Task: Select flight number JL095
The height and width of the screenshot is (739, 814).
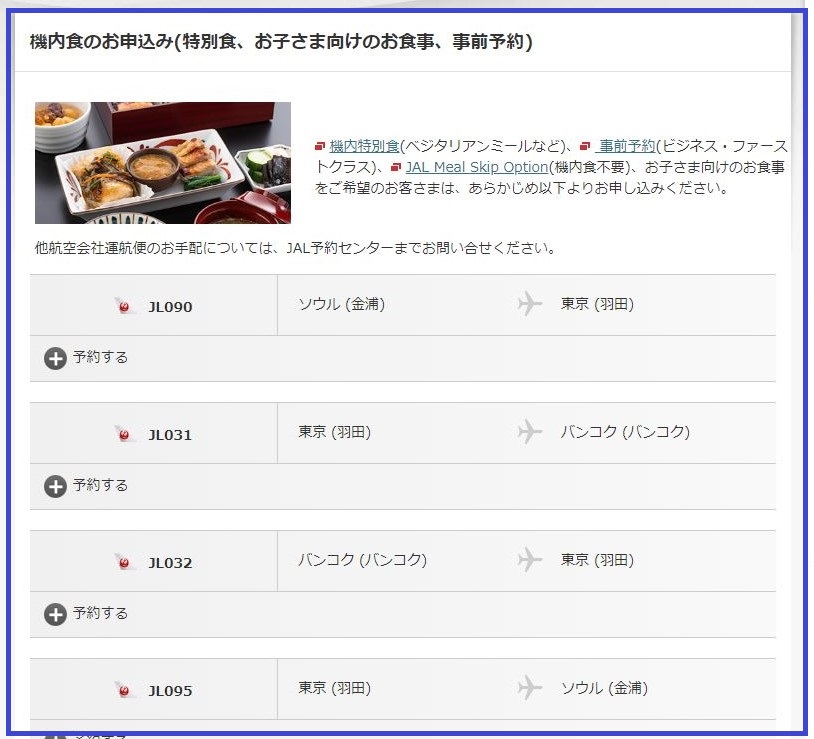Action: click(x=170, y=692)
